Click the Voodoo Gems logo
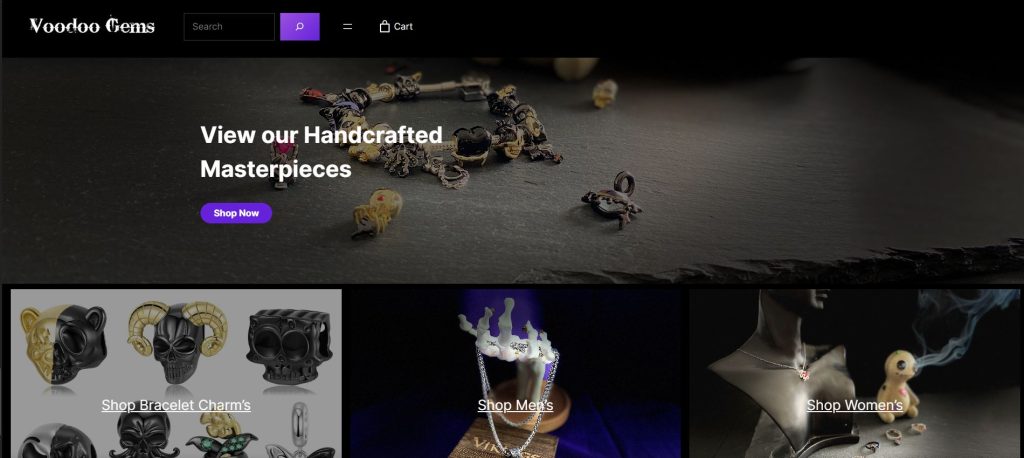The width and height of the screenshot is (1024, 458). (92, 25)
